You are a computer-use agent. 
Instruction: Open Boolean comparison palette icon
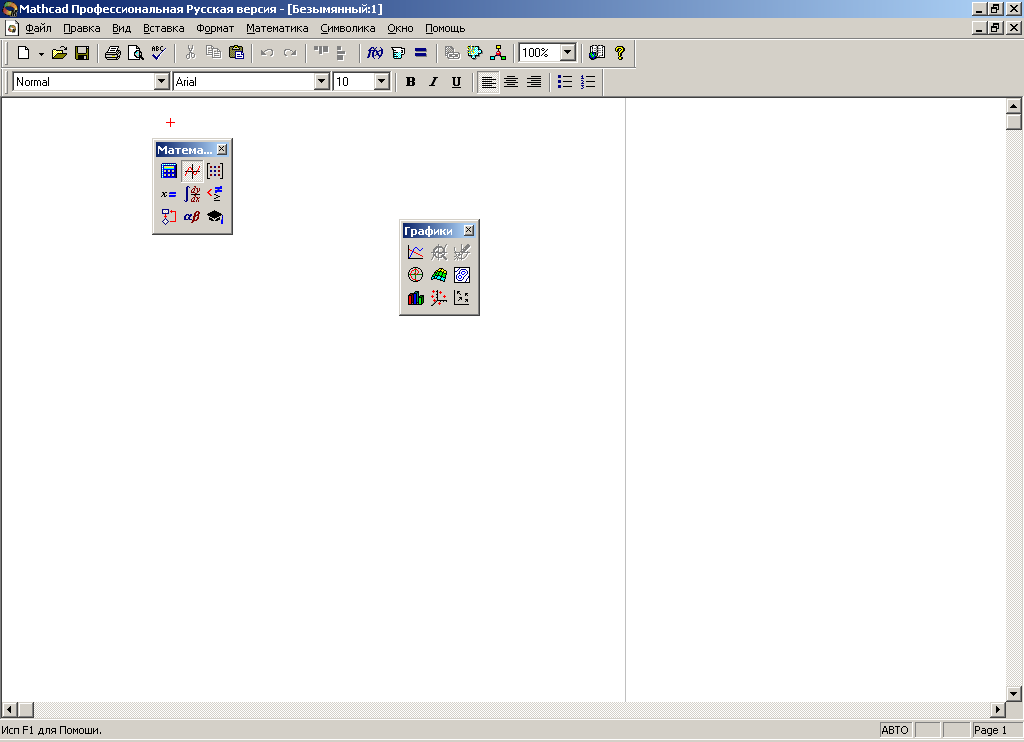click(215, 194)
